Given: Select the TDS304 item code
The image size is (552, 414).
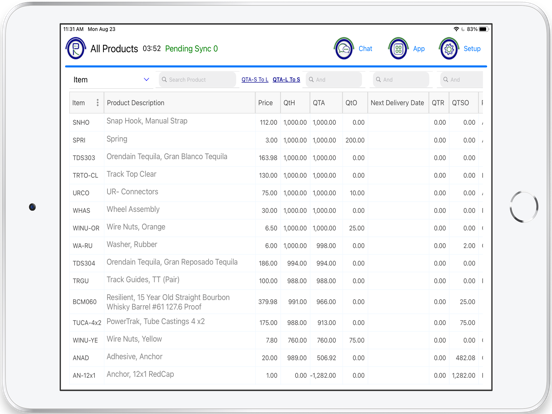Looking at the screenshot, I should point(84,263).
